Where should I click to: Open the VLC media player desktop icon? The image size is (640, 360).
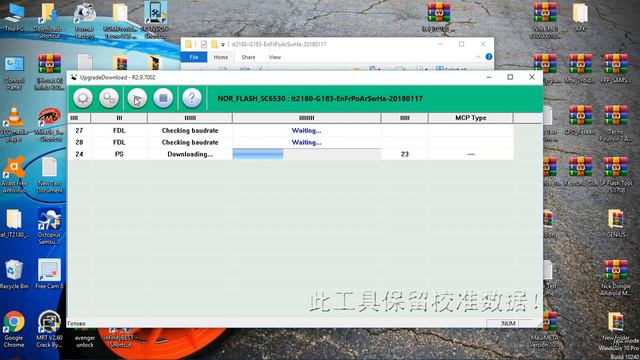click(x=14, y=123)
